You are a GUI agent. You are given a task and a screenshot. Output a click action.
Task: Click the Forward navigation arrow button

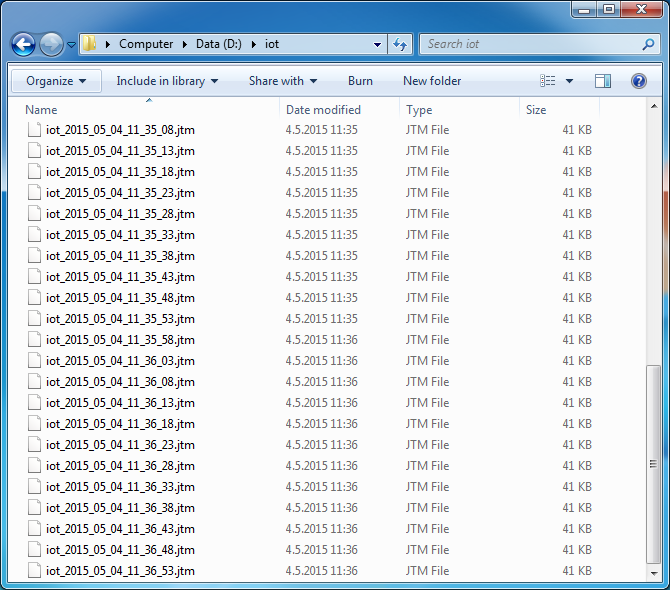51,44
